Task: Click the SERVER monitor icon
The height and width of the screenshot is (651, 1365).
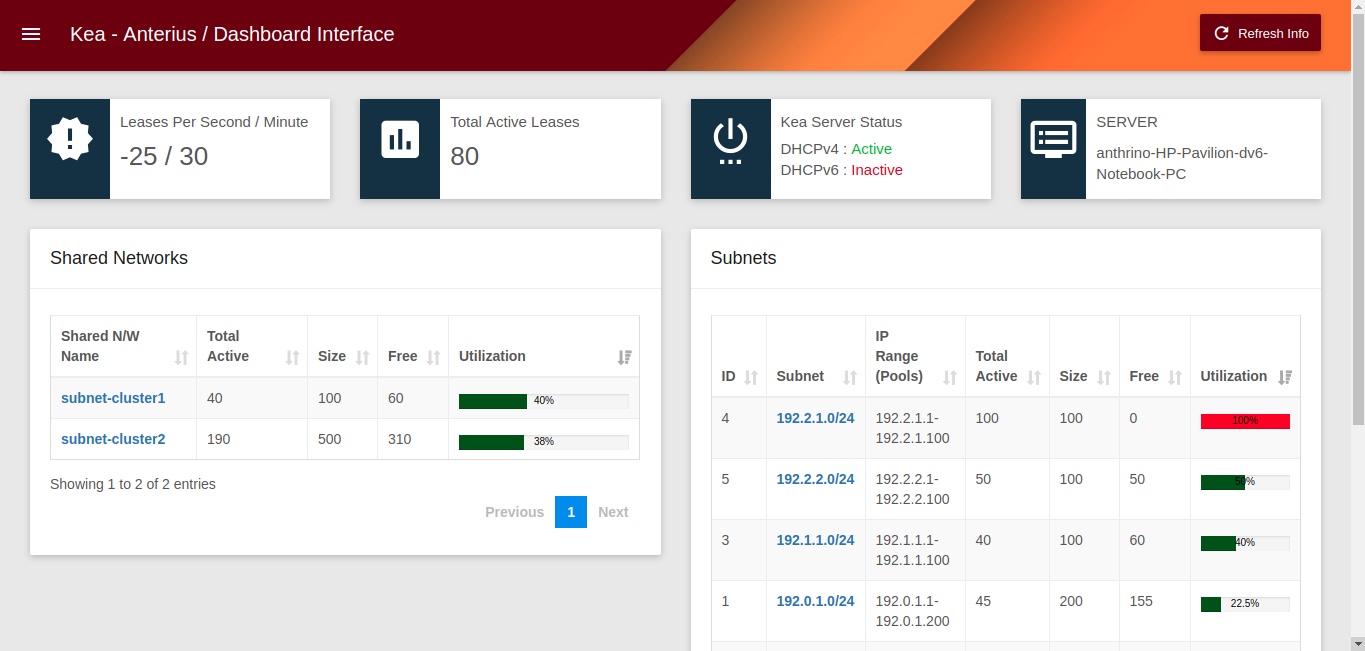Action: pos(1053,139)
